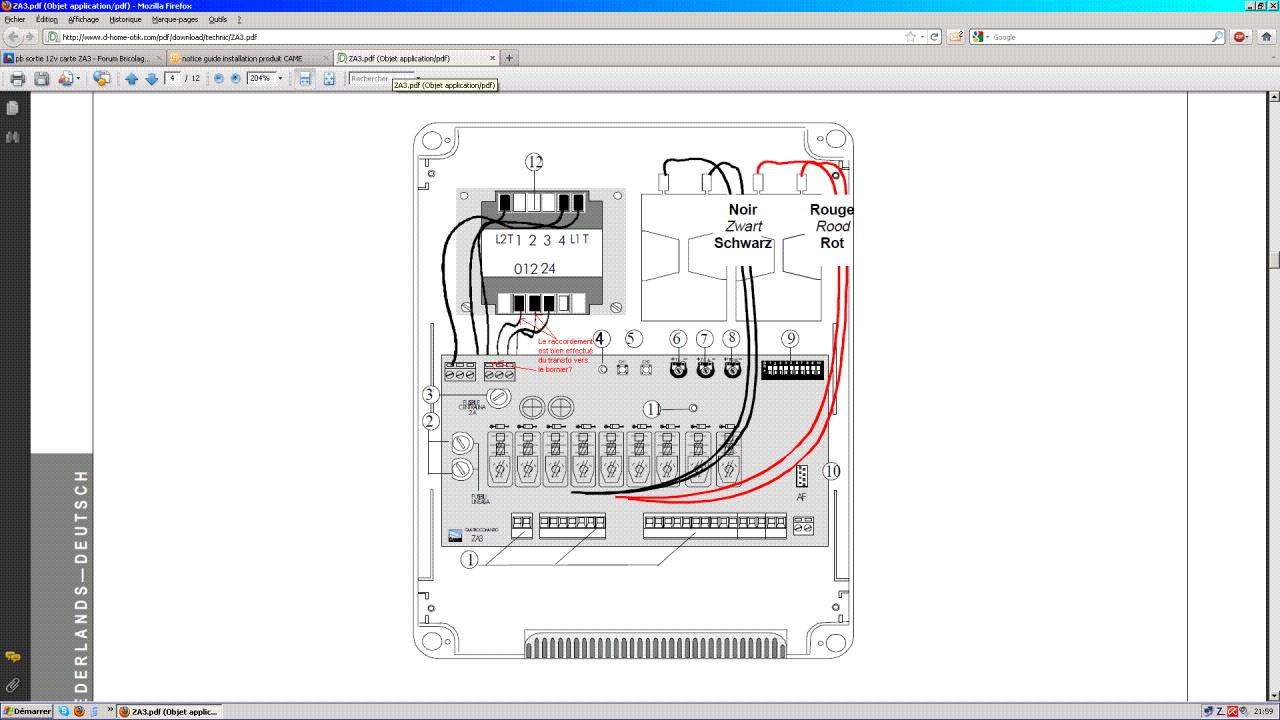1280x720 pixels.
Task: Open the Comments panel in sidebar
Action: pos(13,657)
